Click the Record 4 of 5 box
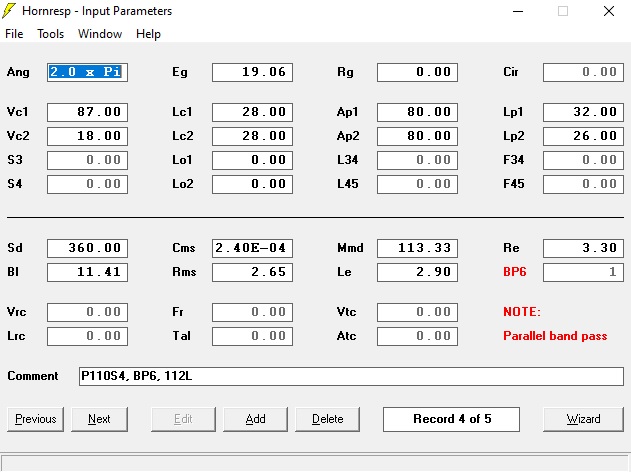This screenshot has height=472, width=631. [452, 419]
